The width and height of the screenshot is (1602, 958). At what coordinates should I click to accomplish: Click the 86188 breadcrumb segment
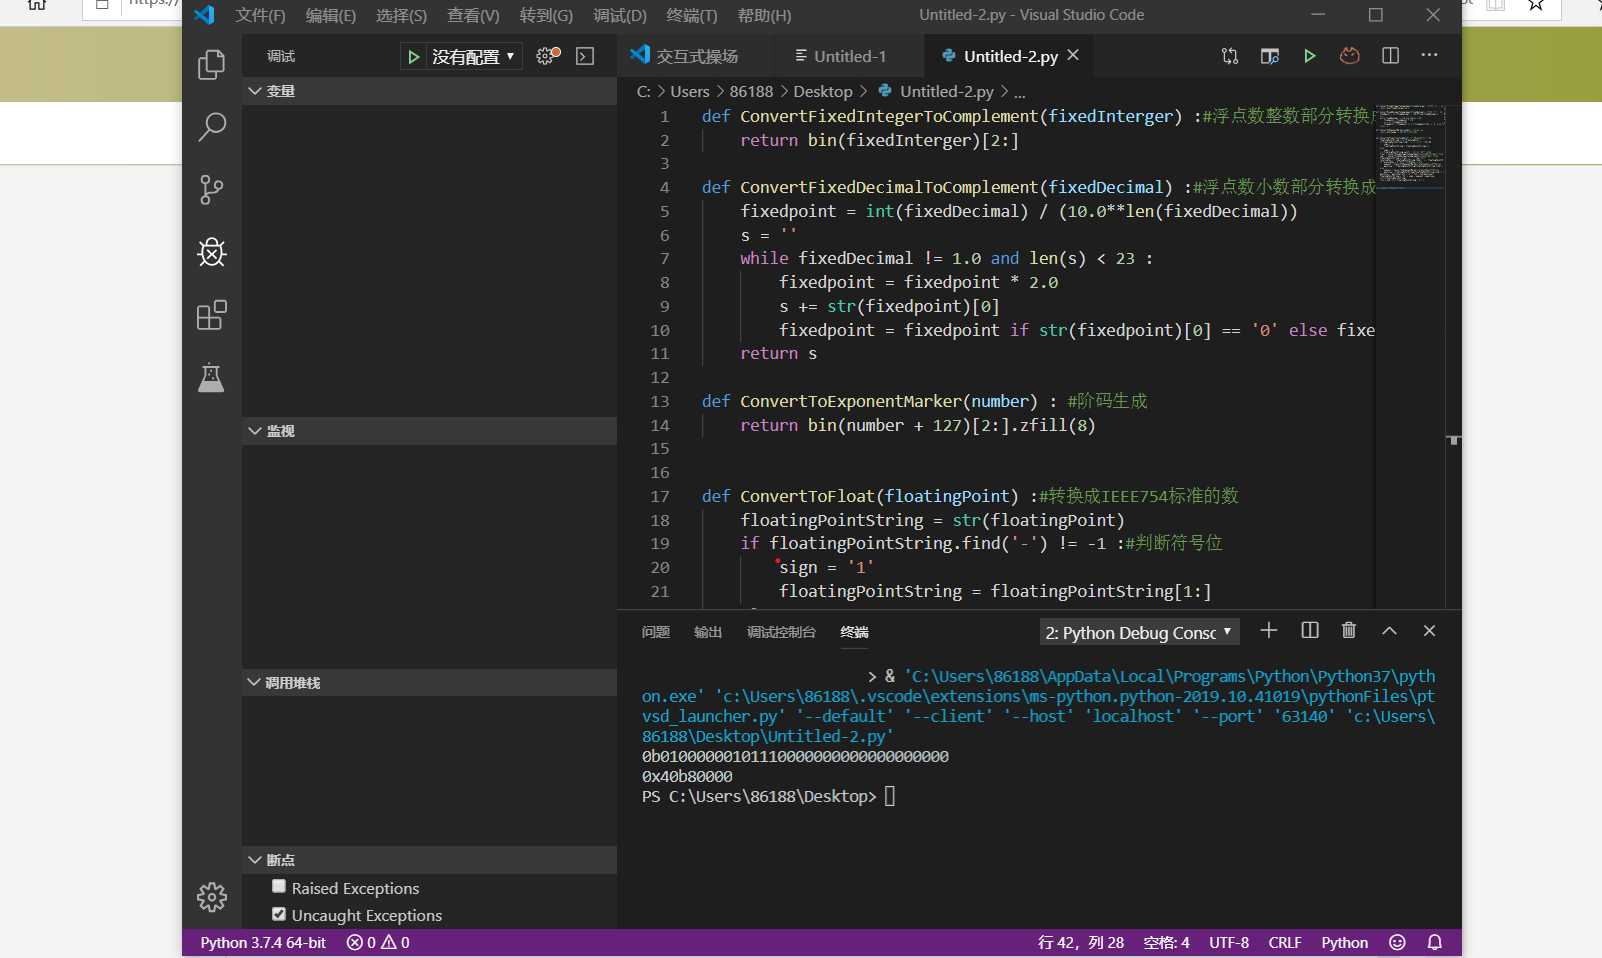(751, 92)
